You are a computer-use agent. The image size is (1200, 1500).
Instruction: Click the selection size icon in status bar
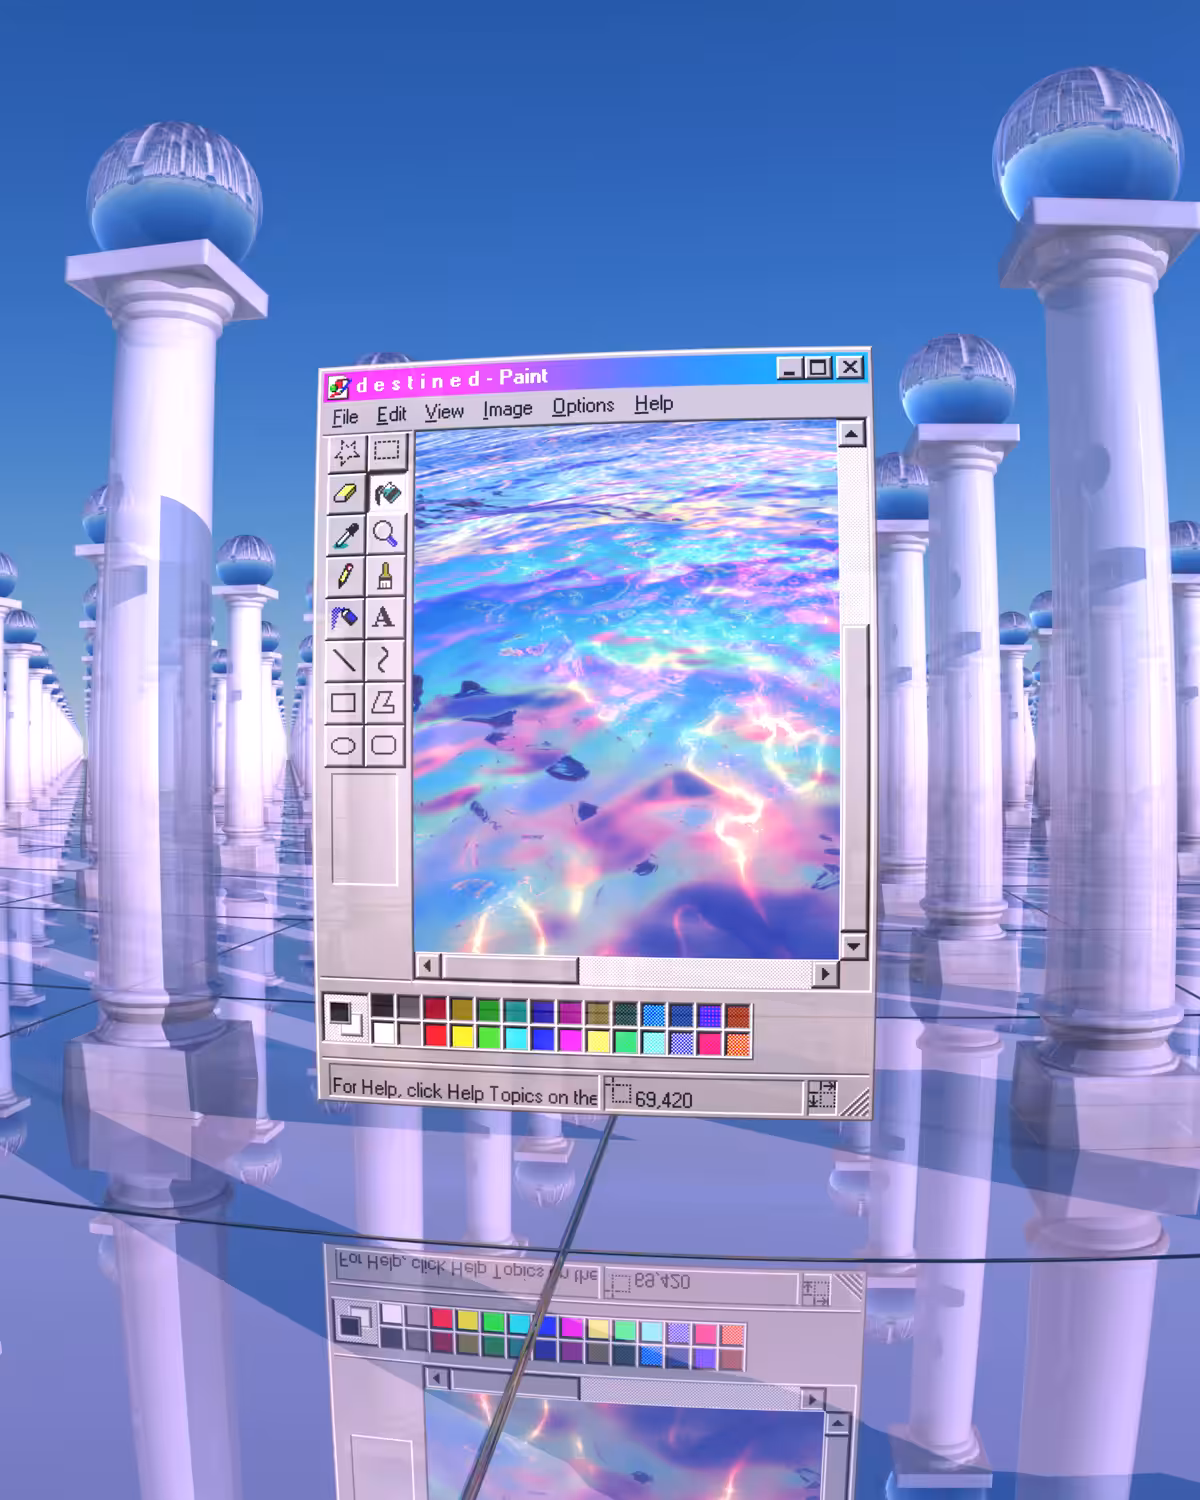click(821, 1096)
